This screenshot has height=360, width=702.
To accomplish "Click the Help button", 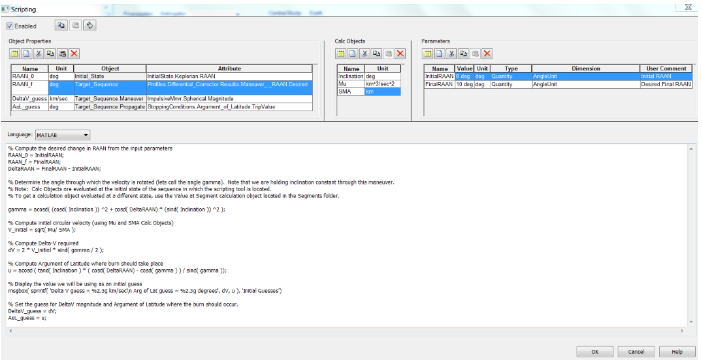I will [x=677, y=352].
